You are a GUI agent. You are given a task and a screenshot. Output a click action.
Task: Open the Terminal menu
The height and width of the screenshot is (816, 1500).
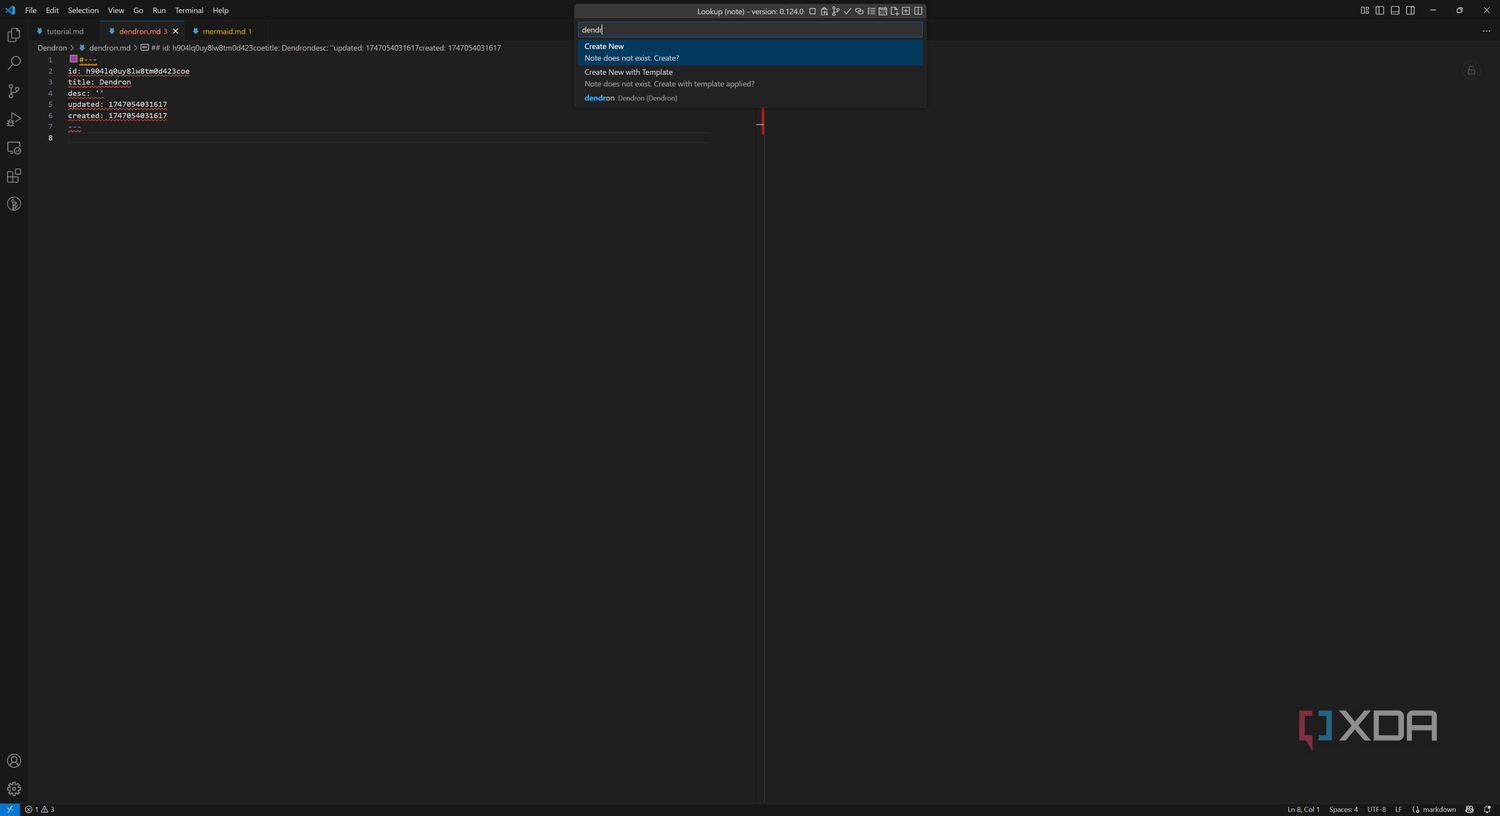[189, 10]
